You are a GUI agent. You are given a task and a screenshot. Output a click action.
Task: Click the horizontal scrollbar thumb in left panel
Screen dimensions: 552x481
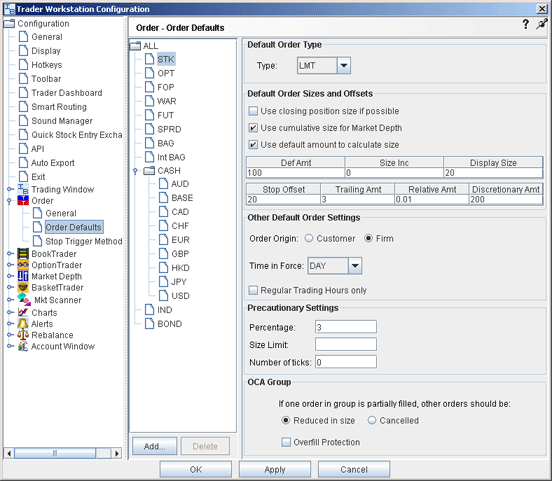pos(55,453)
